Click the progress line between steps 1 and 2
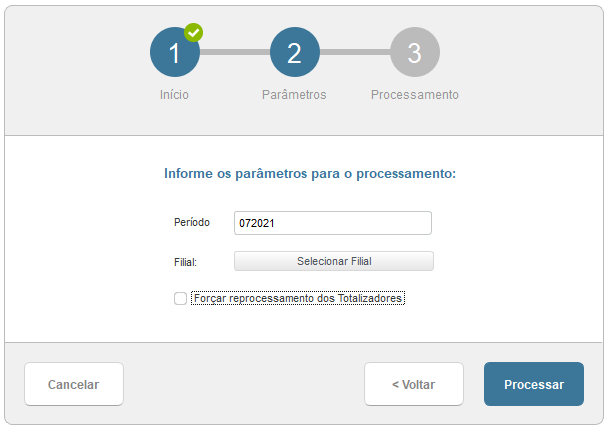Screen dimensions: 609x429 click(x=234, y=52)
